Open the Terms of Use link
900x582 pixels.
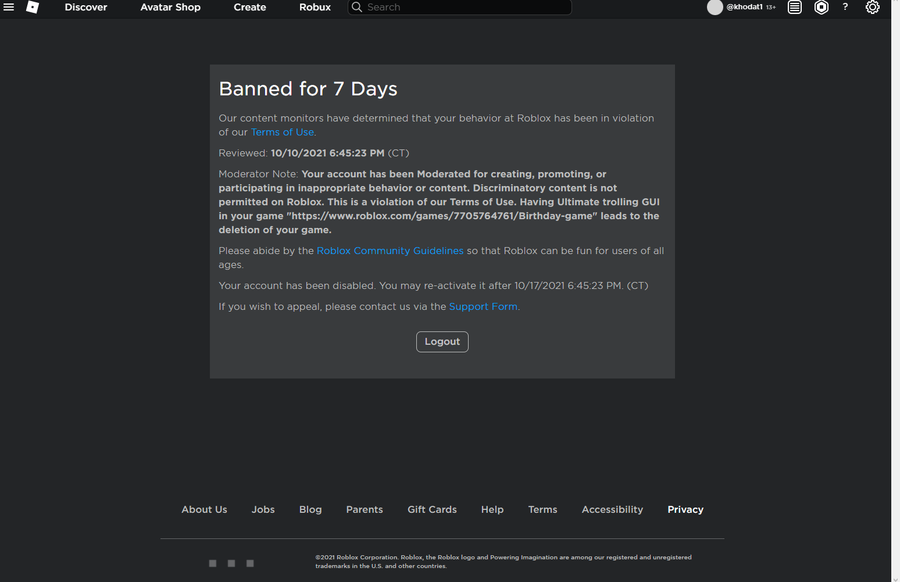pyautogui.click(x=282, y=132)
